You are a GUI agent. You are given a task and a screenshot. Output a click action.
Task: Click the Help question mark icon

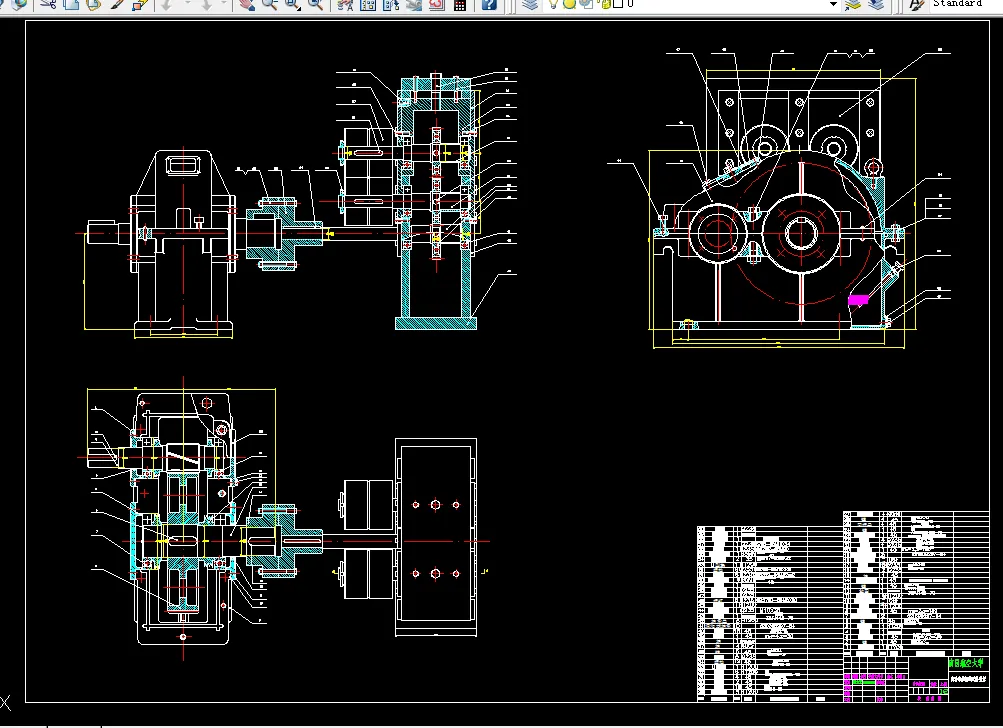(x=489, y=4)
